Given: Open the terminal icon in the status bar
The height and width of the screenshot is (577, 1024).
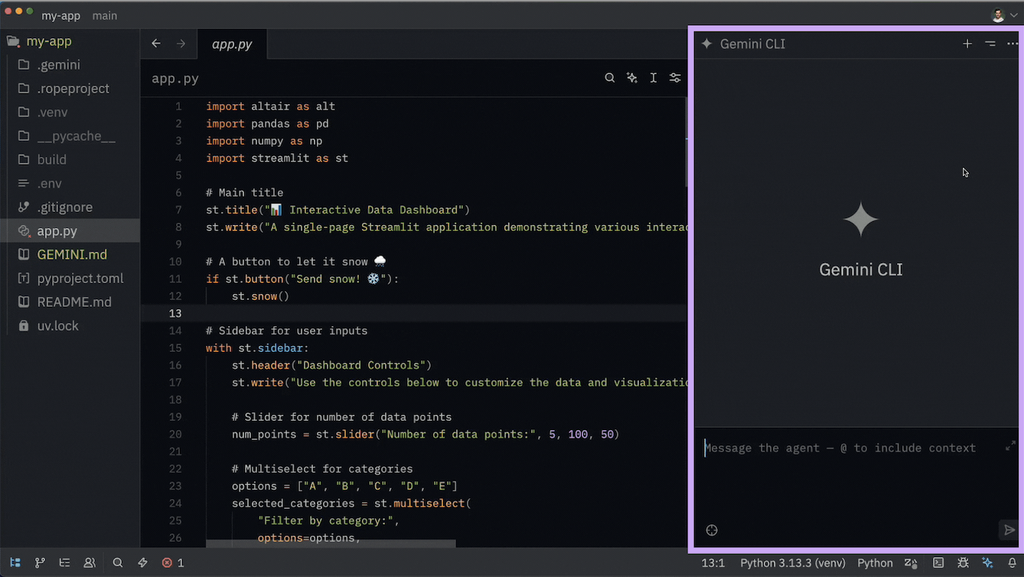Looking at the screenshot, I should (x=938, y=563).
